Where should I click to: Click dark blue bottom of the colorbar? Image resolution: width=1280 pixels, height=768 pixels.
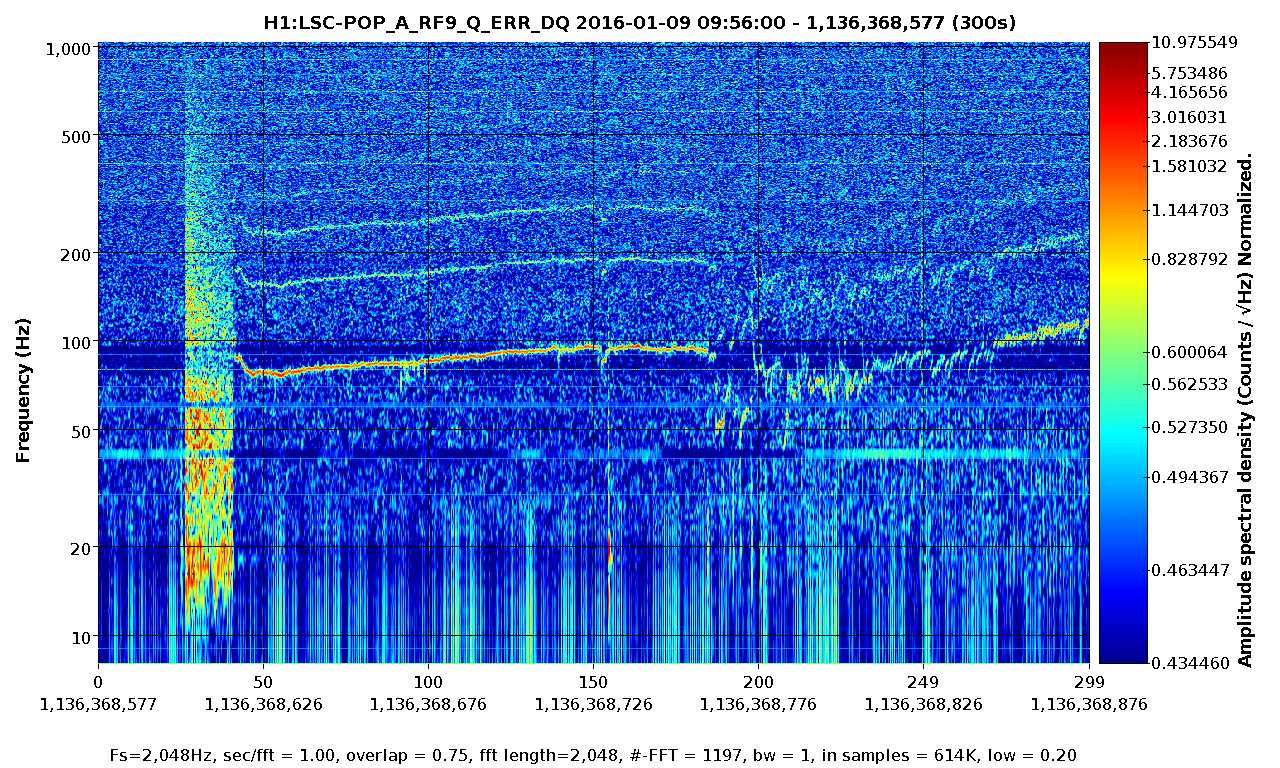pyautogui.click(x=1122, y=655)
